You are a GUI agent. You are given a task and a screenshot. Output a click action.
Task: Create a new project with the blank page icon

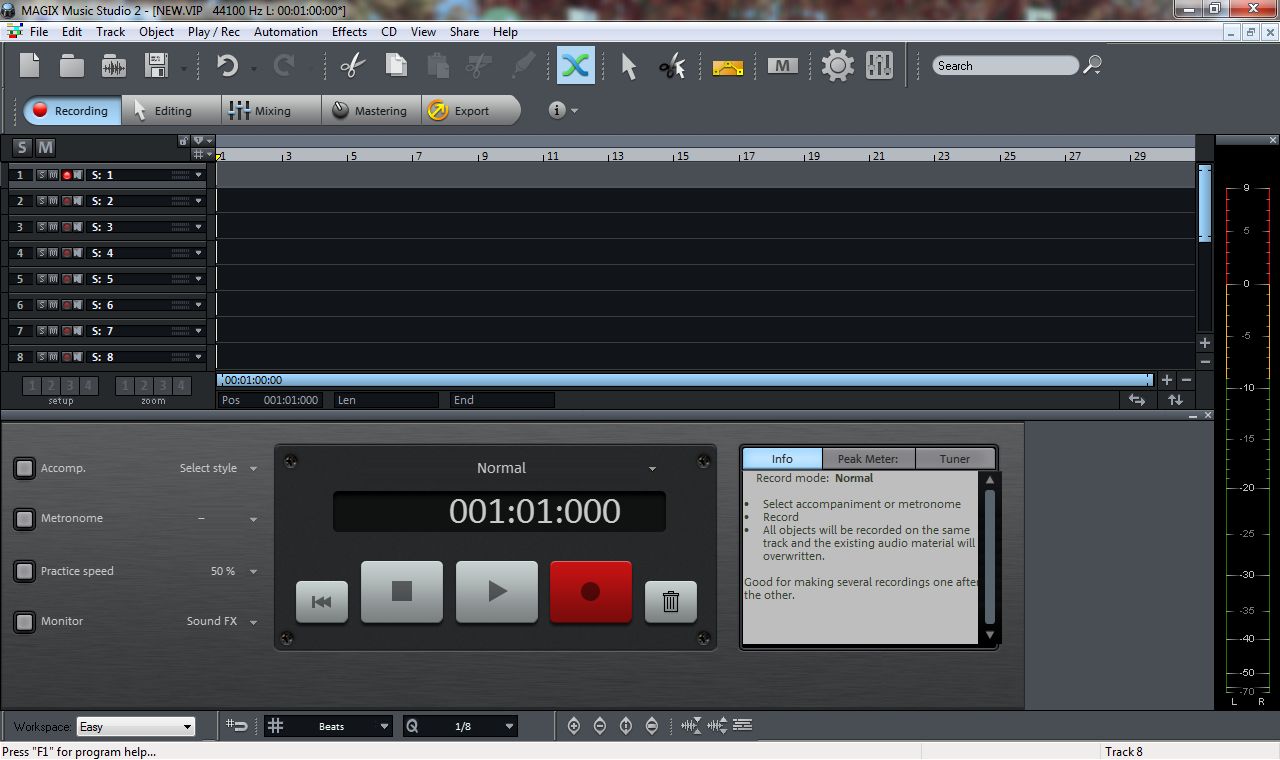pos(30,66)
